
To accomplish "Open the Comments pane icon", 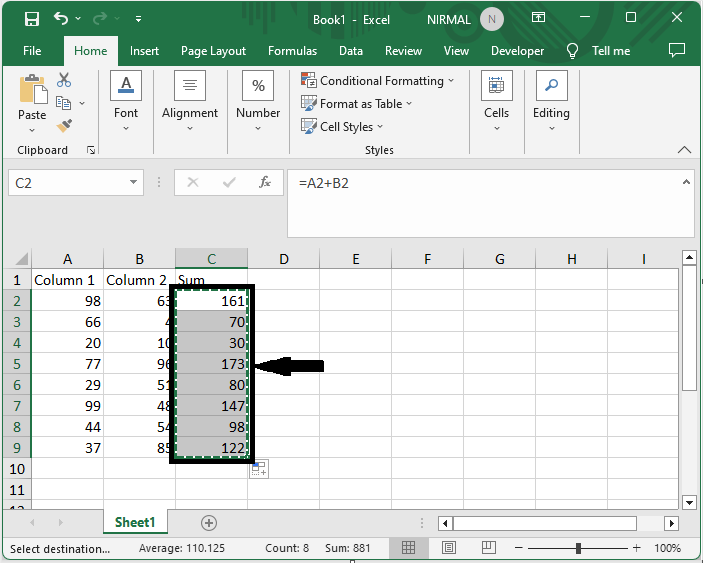I will pyautogui.click(x=677, y=50).
